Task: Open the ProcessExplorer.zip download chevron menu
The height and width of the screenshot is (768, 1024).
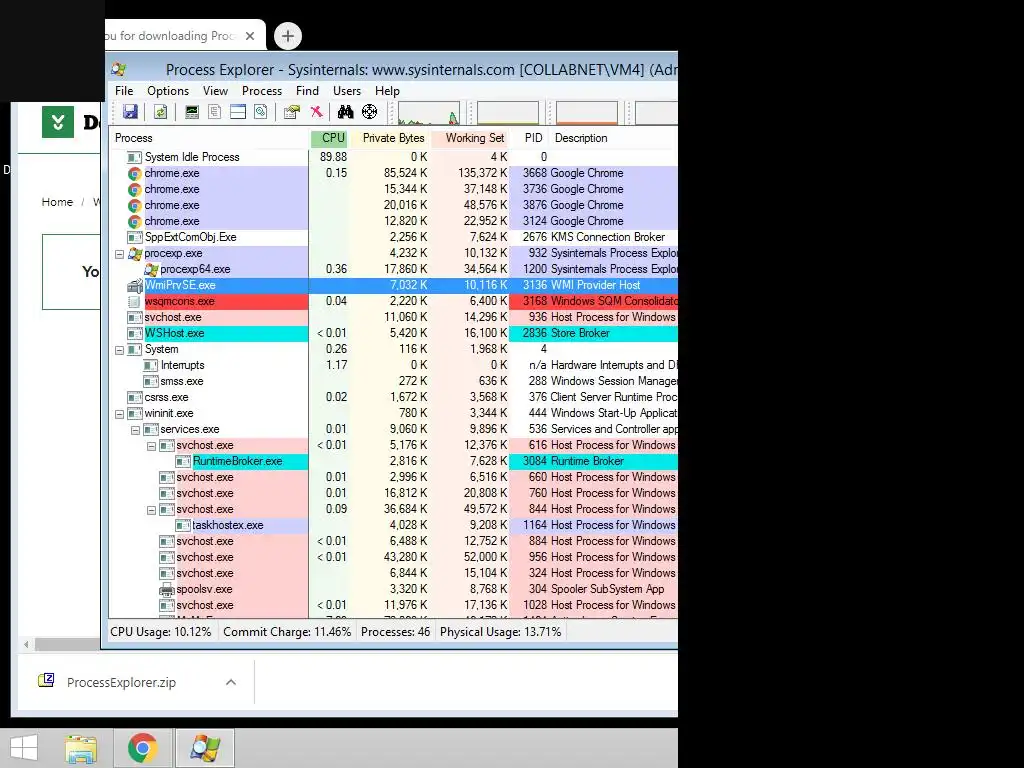Action: pyautogui.click(x=231, y=682)
